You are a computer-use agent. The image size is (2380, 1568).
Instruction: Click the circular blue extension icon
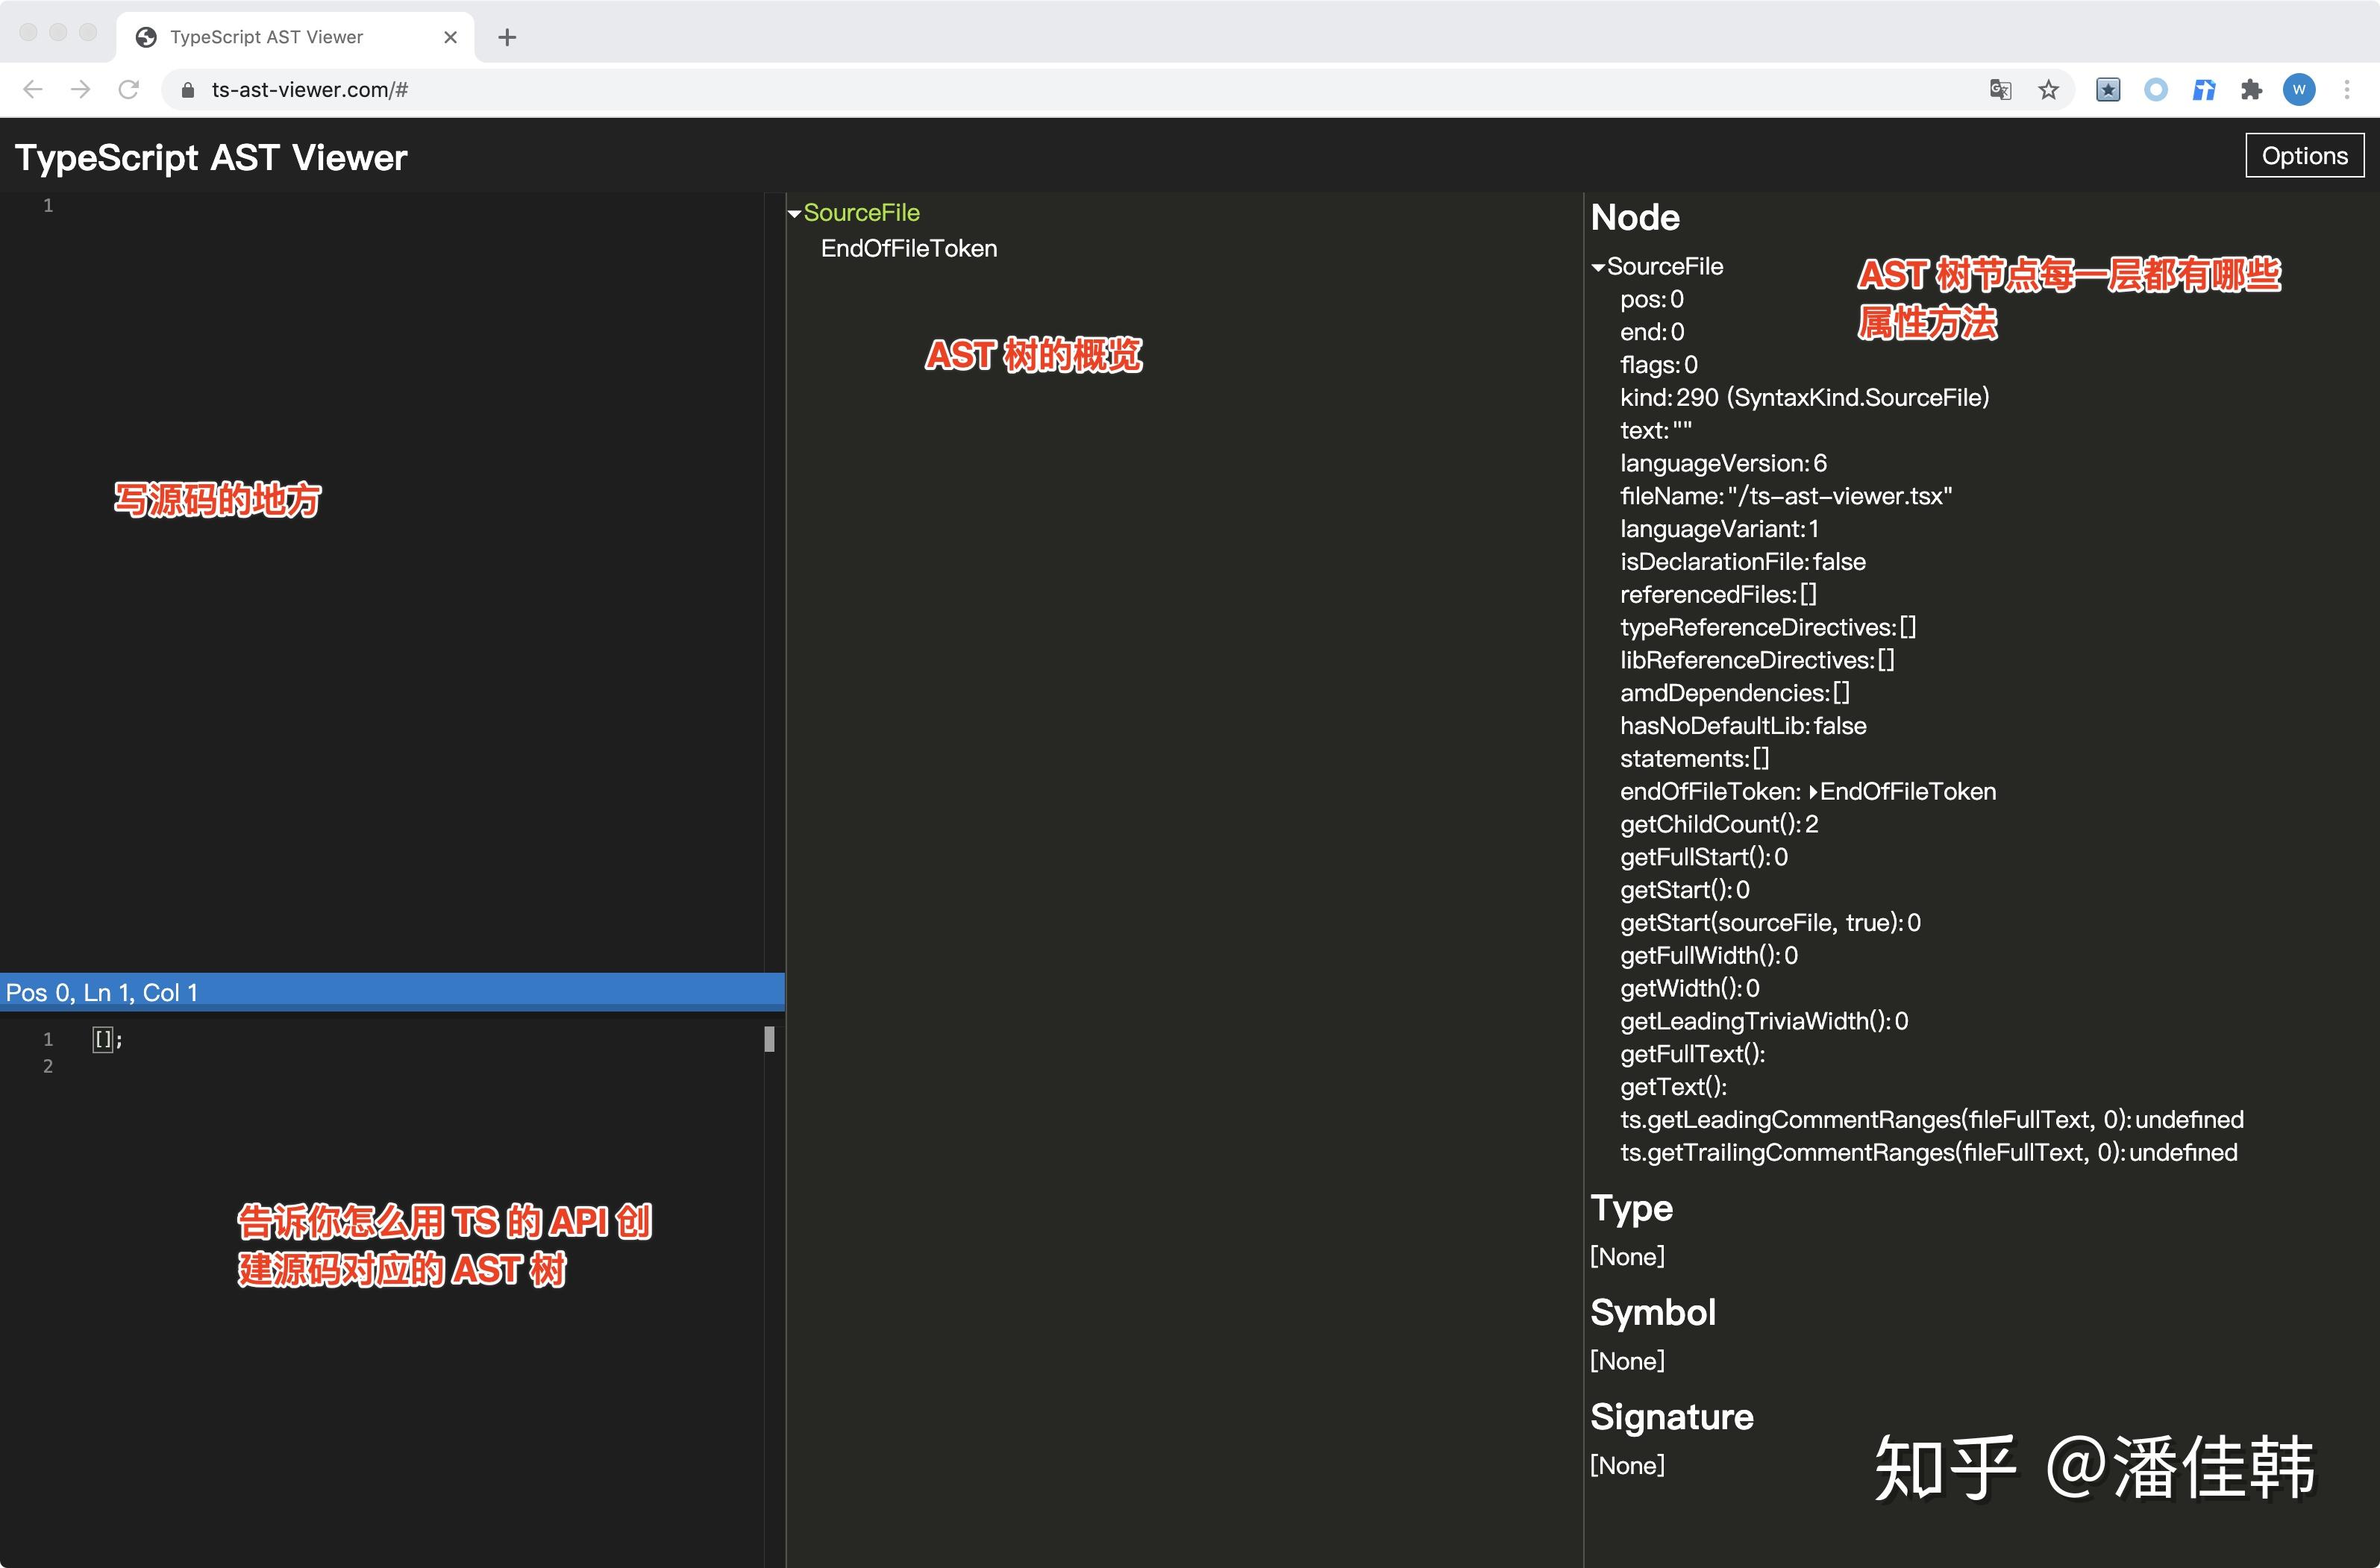[x=2156, y=90]
